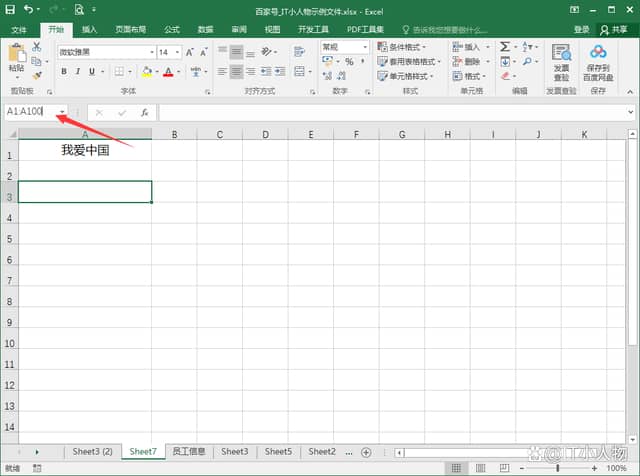Click the font color red A swatch

coord(168,72)
